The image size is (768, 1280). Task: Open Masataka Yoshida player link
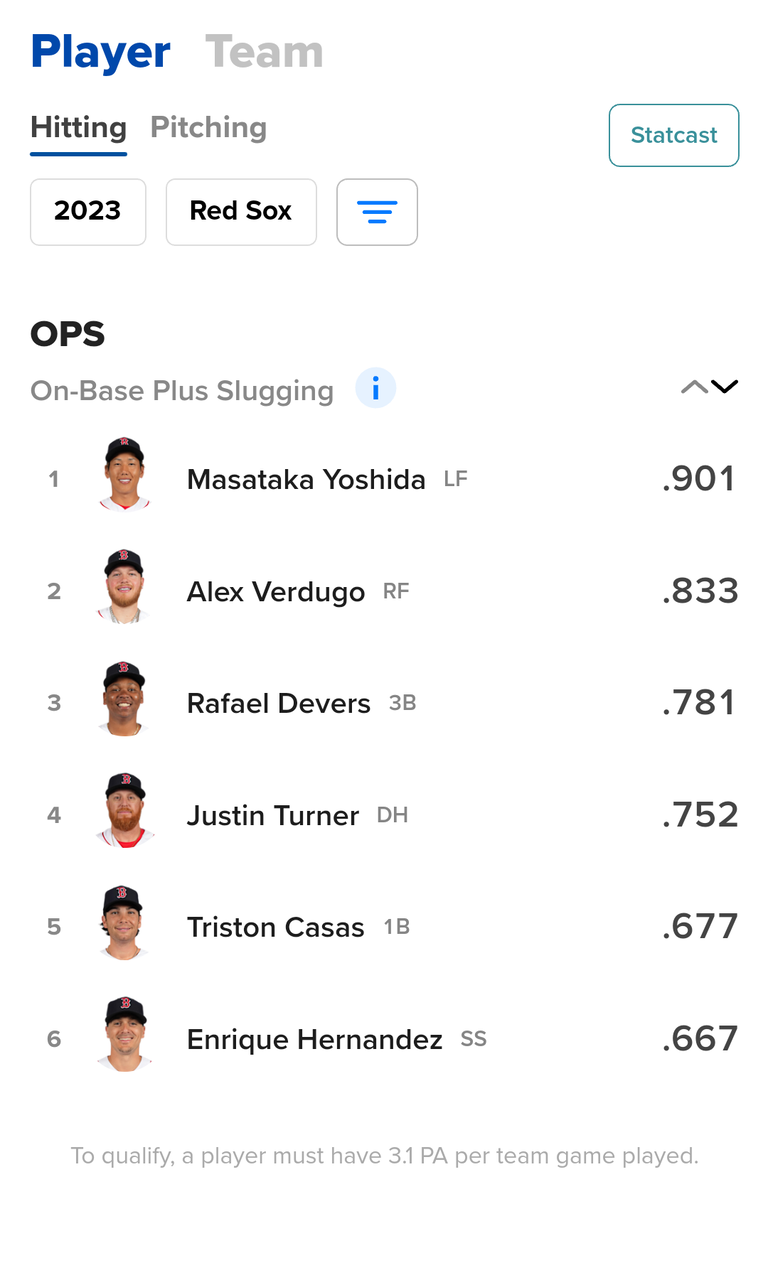[x=306, y=480]
